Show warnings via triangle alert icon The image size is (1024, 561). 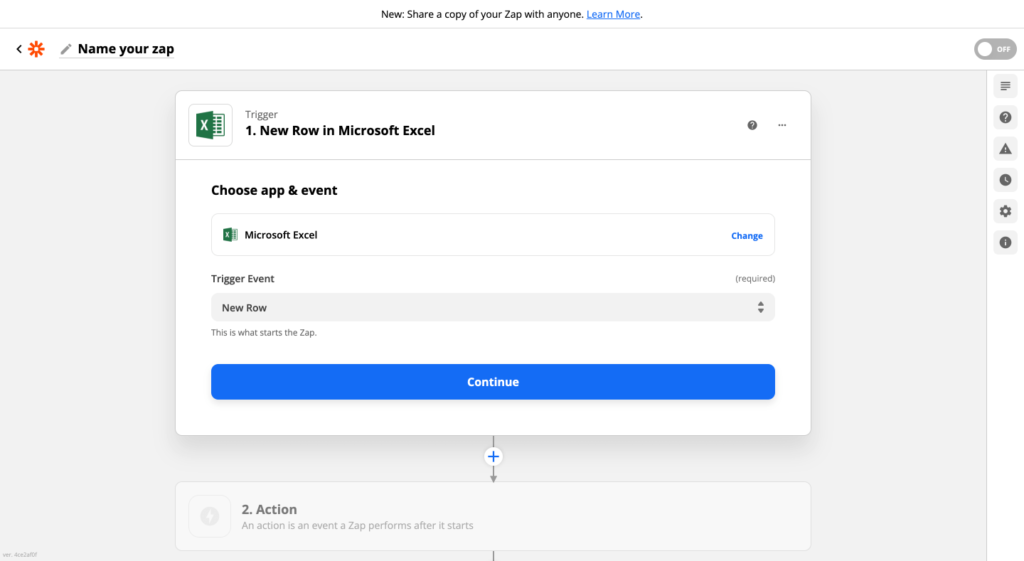(x=1005, y=149)
